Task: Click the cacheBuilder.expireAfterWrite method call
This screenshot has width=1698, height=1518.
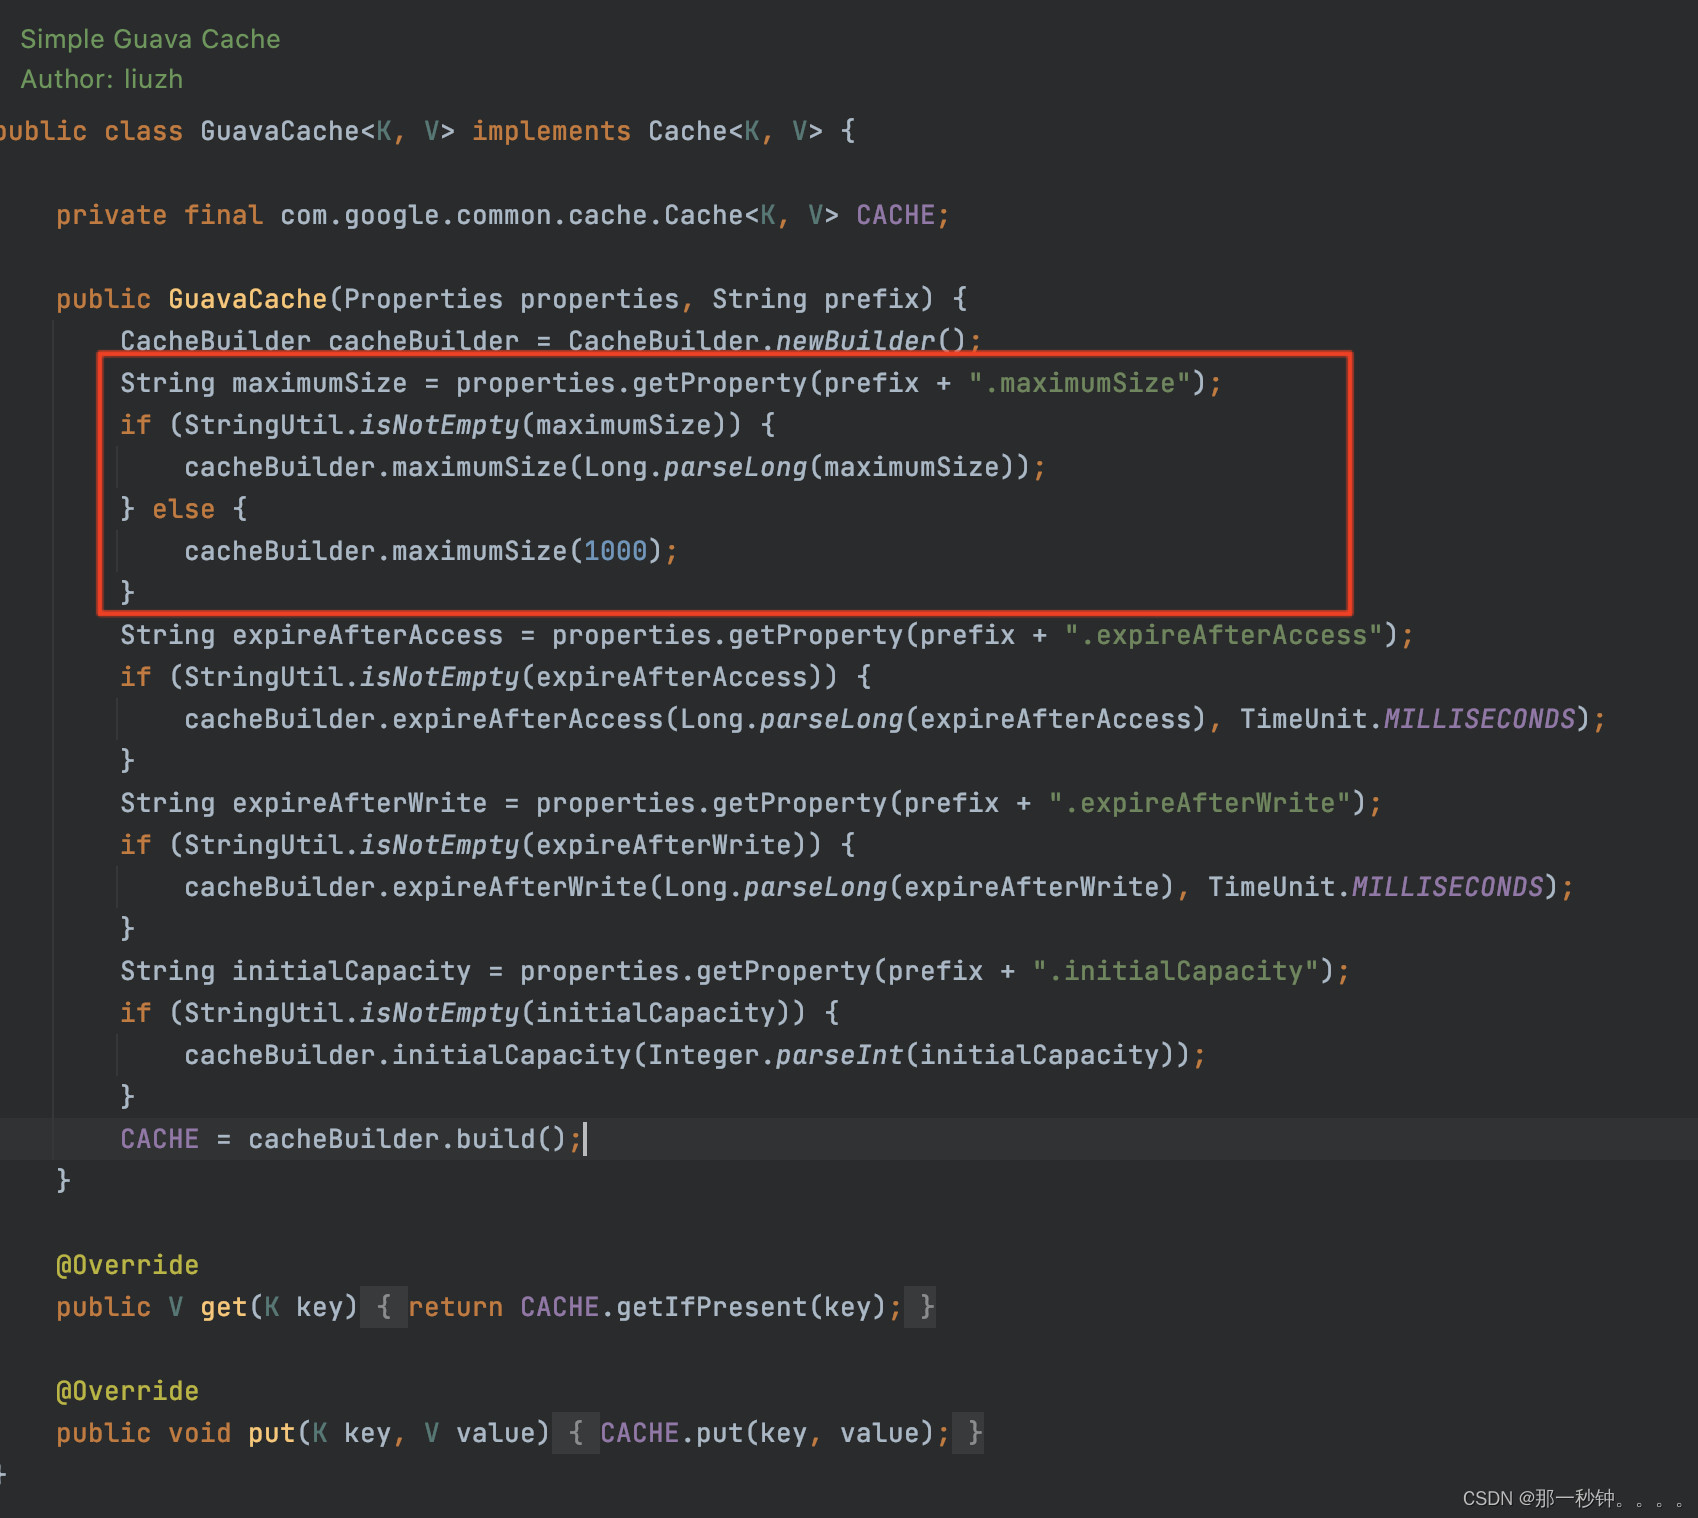Action: pos(416,887)
